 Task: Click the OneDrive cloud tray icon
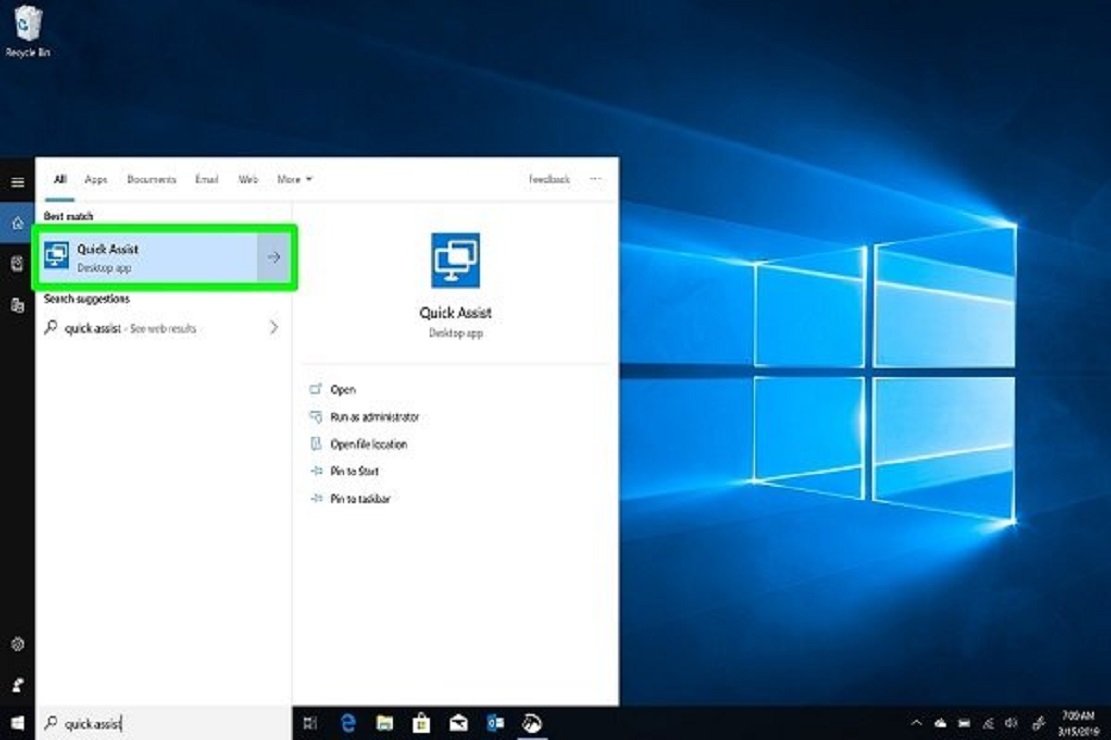(x=940, y=723)
